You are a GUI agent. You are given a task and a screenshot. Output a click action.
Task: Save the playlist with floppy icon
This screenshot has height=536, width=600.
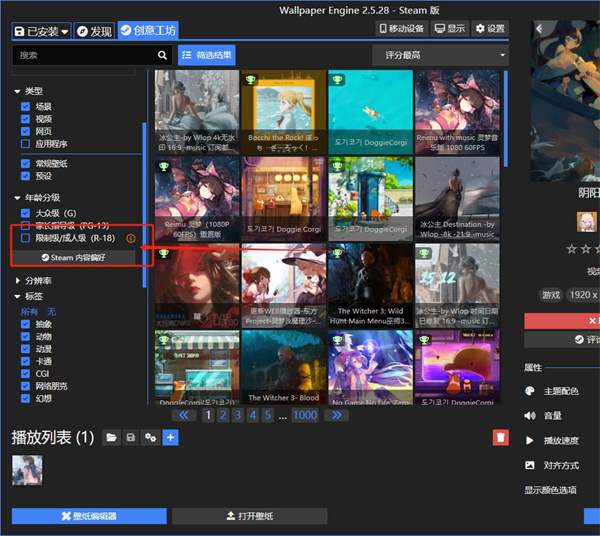(x=131, y=437)
